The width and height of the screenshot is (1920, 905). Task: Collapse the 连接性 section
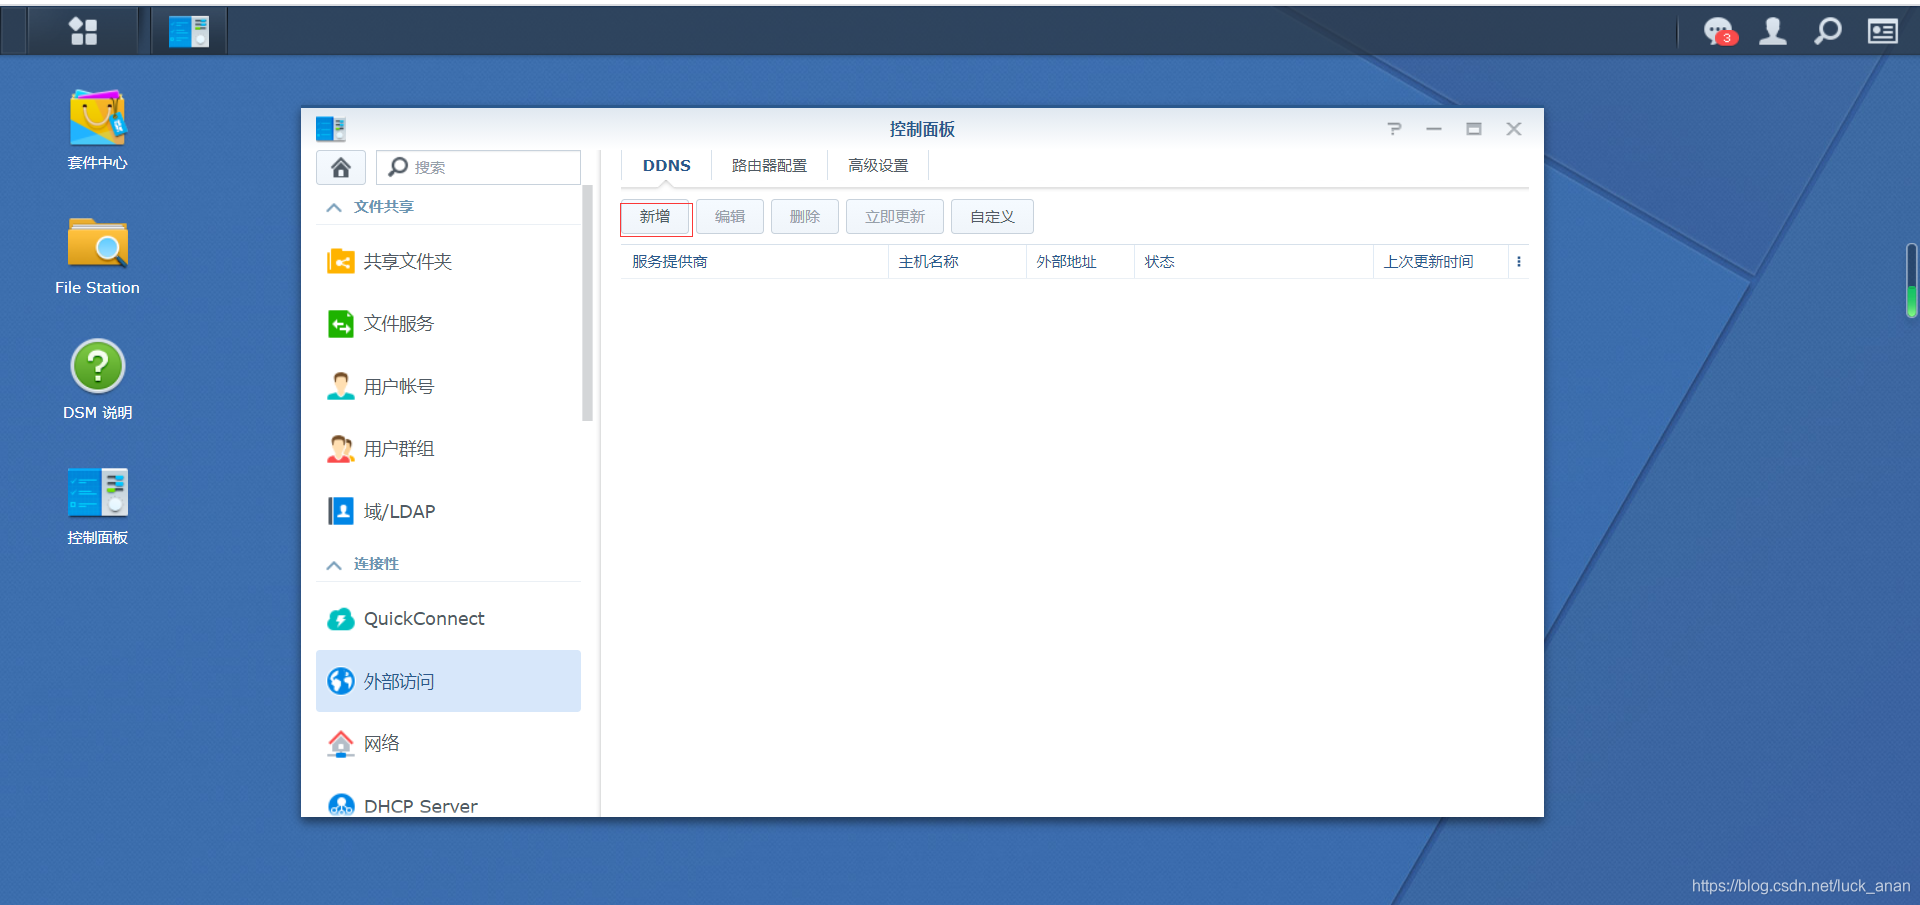334,564
